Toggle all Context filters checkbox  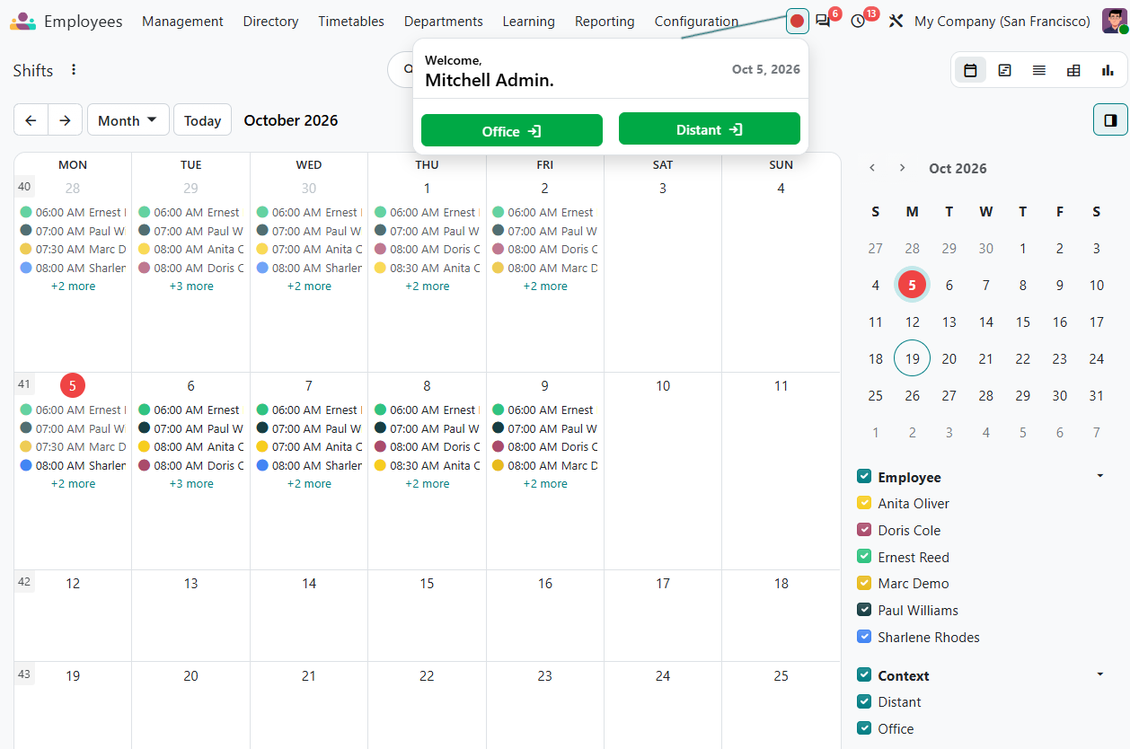(x=864, y=674)
